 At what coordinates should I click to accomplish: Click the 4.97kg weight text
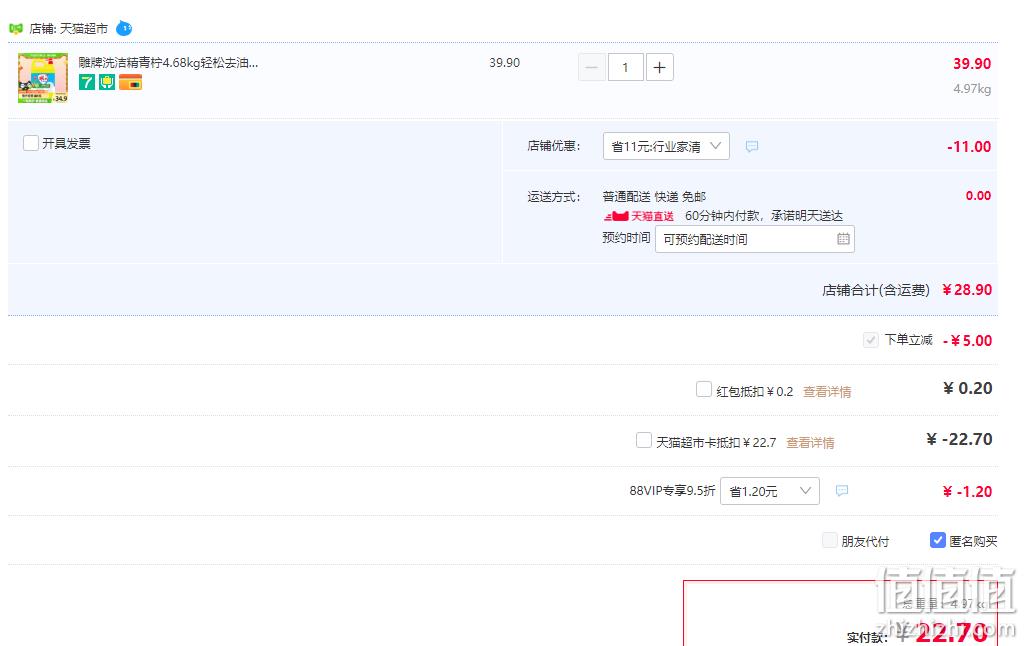click(x=971, y=88)
